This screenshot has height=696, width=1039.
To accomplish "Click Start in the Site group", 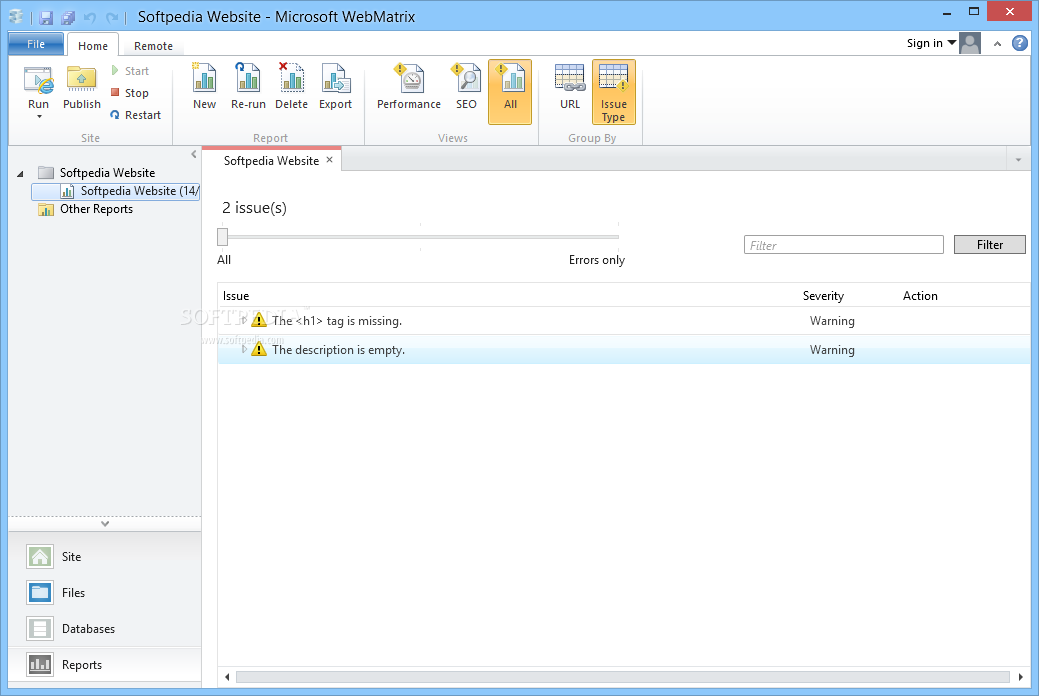I will [131, 71].
